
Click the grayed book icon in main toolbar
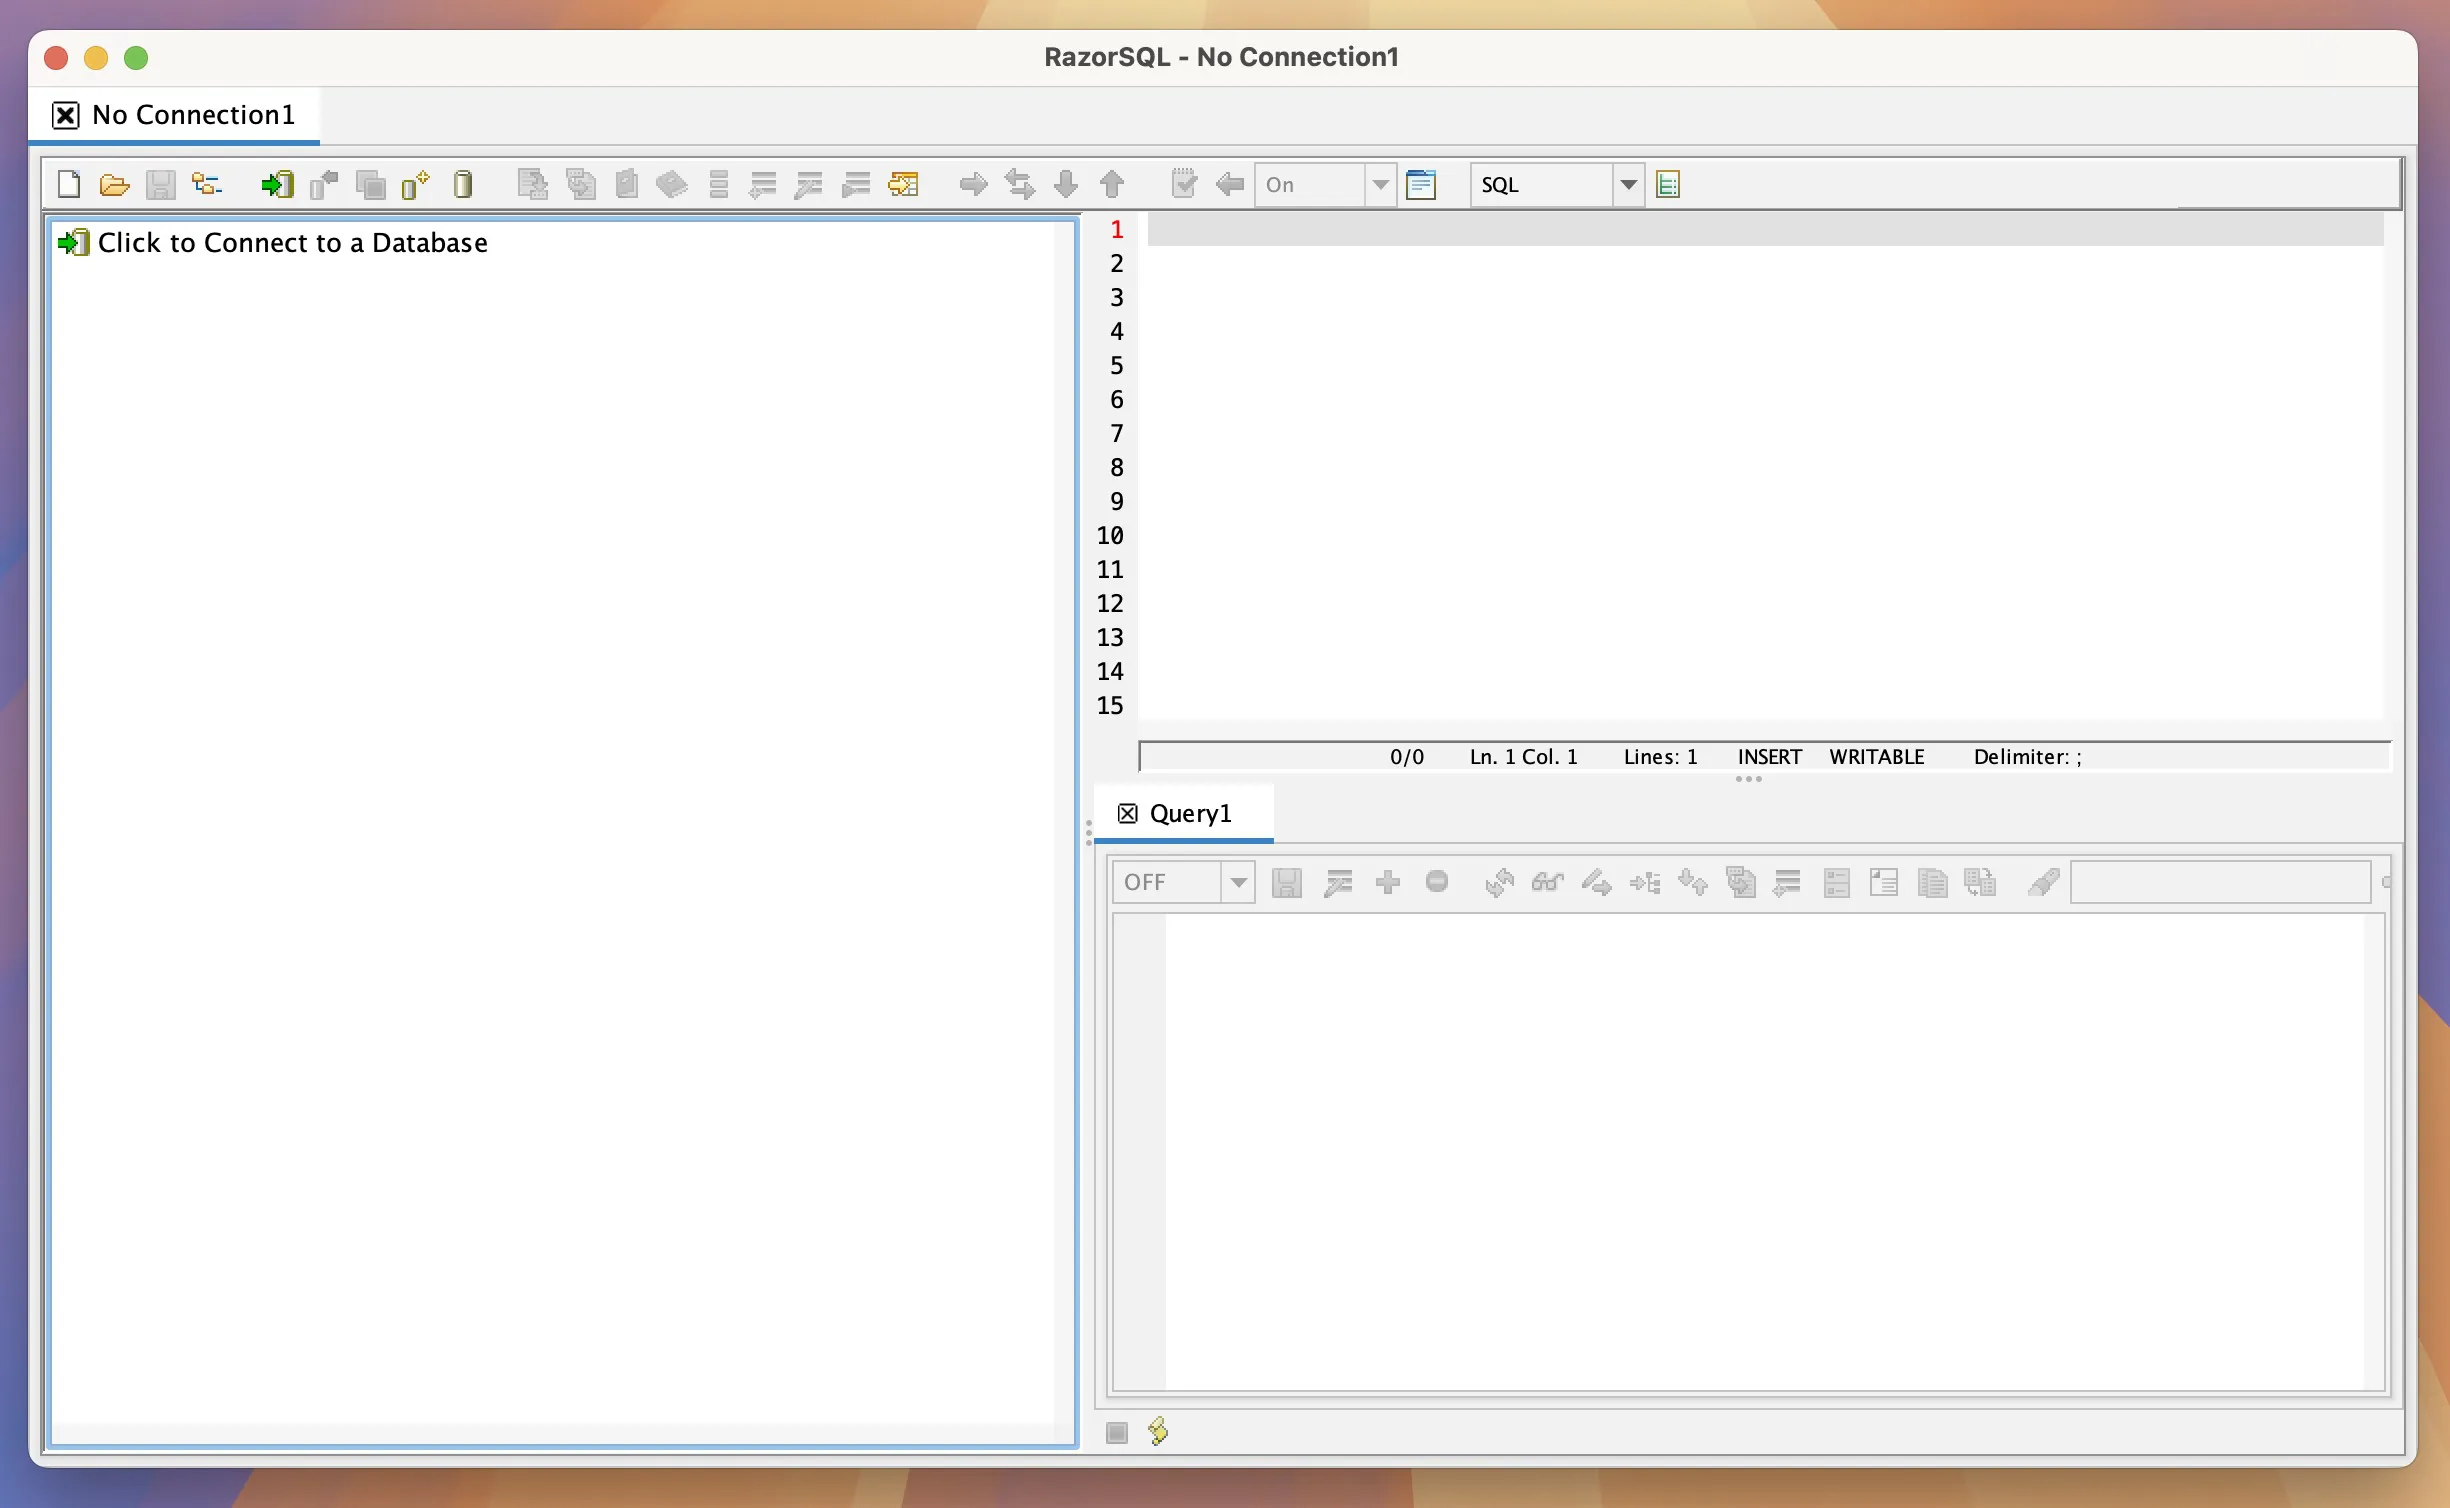click(x=672, y=184)
